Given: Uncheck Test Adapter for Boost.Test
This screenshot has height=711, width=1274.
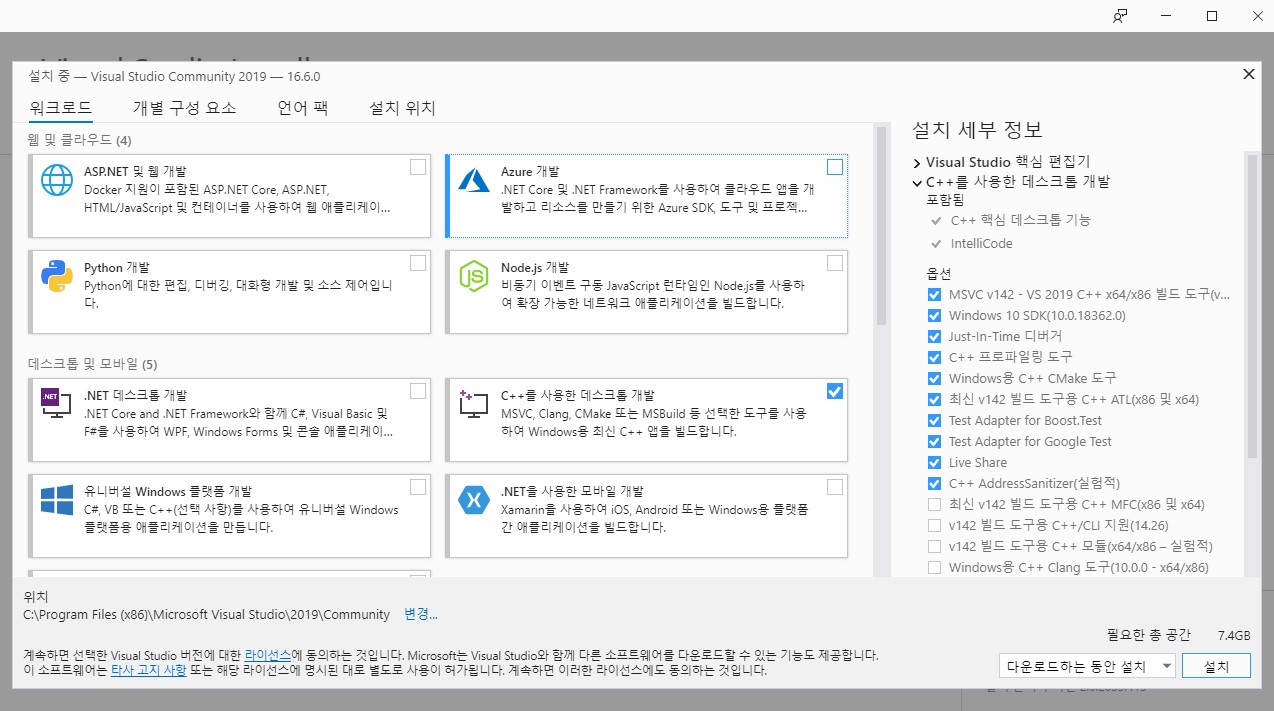Looking at the screenshot, I should coord(934,420).
